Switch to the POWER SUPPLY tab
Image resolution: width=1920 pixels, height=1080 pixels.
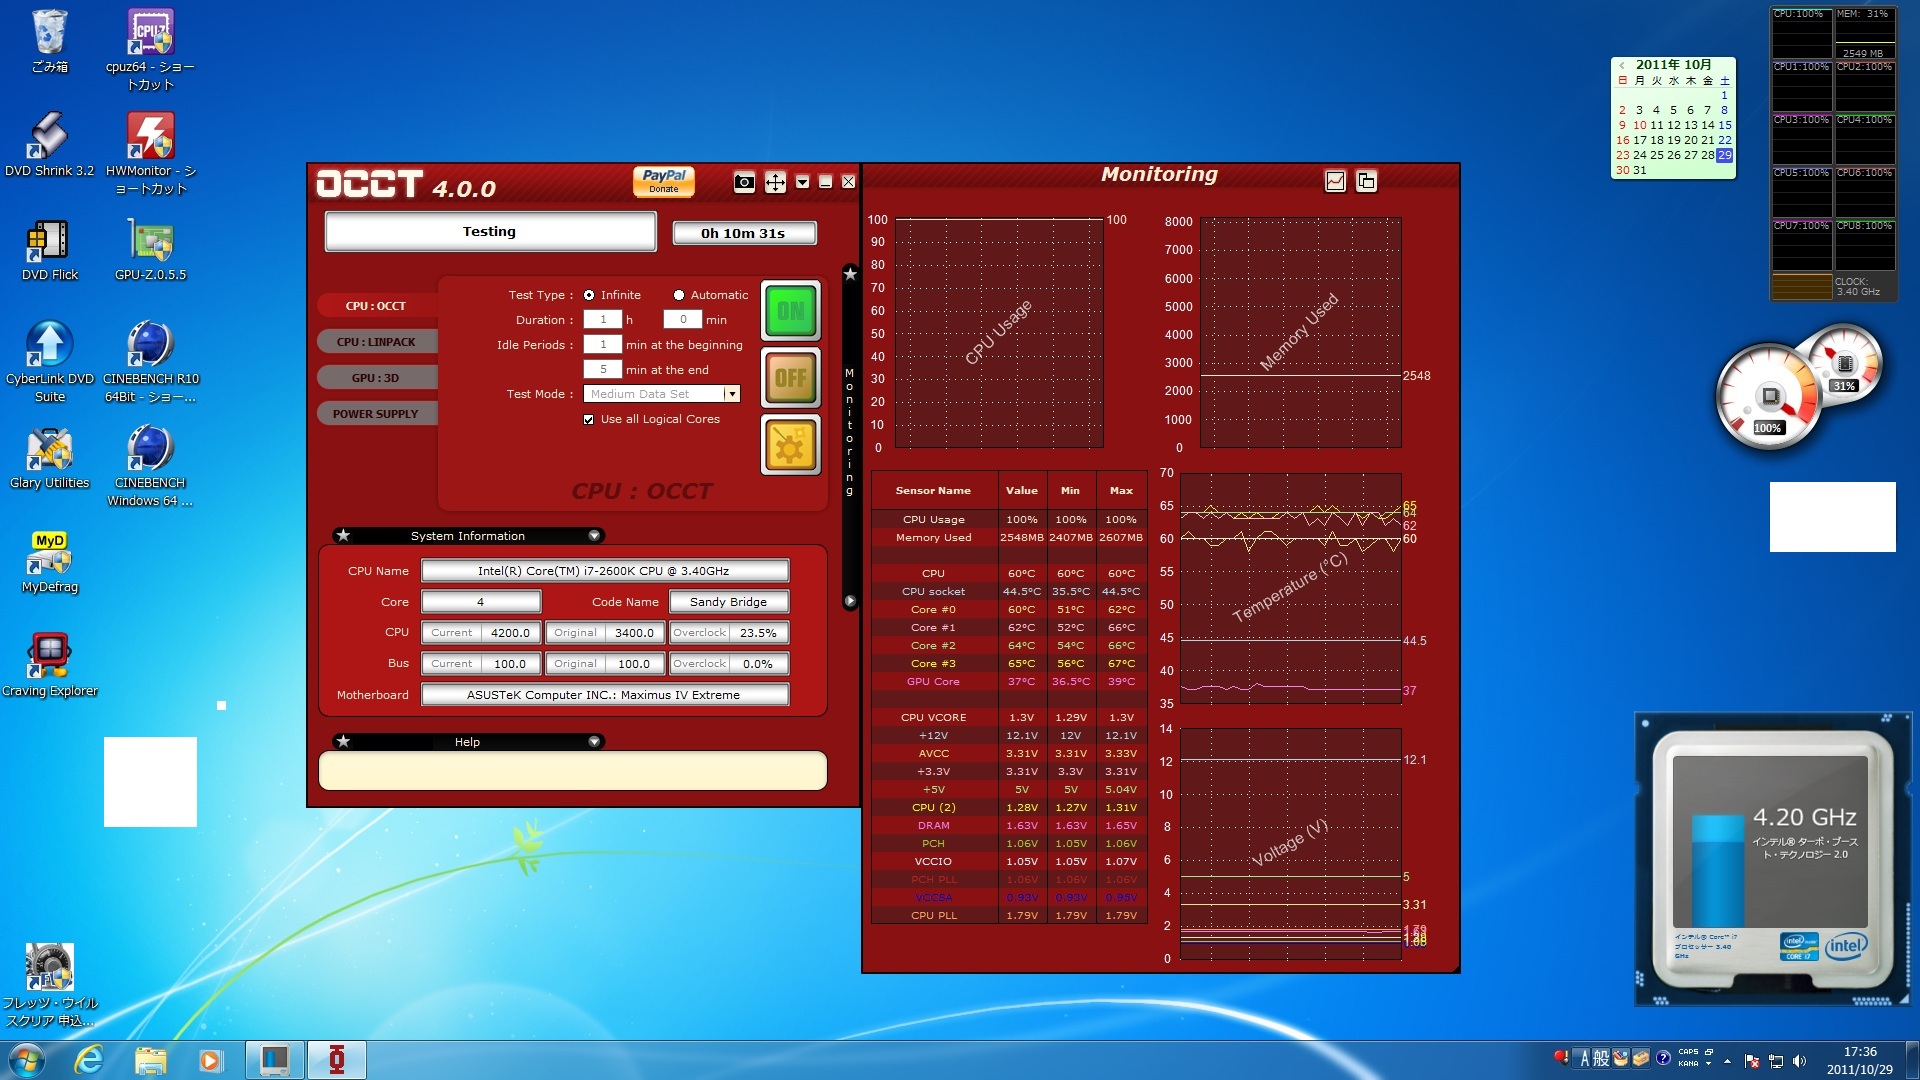pyautogui.click(x=376, y=414)
